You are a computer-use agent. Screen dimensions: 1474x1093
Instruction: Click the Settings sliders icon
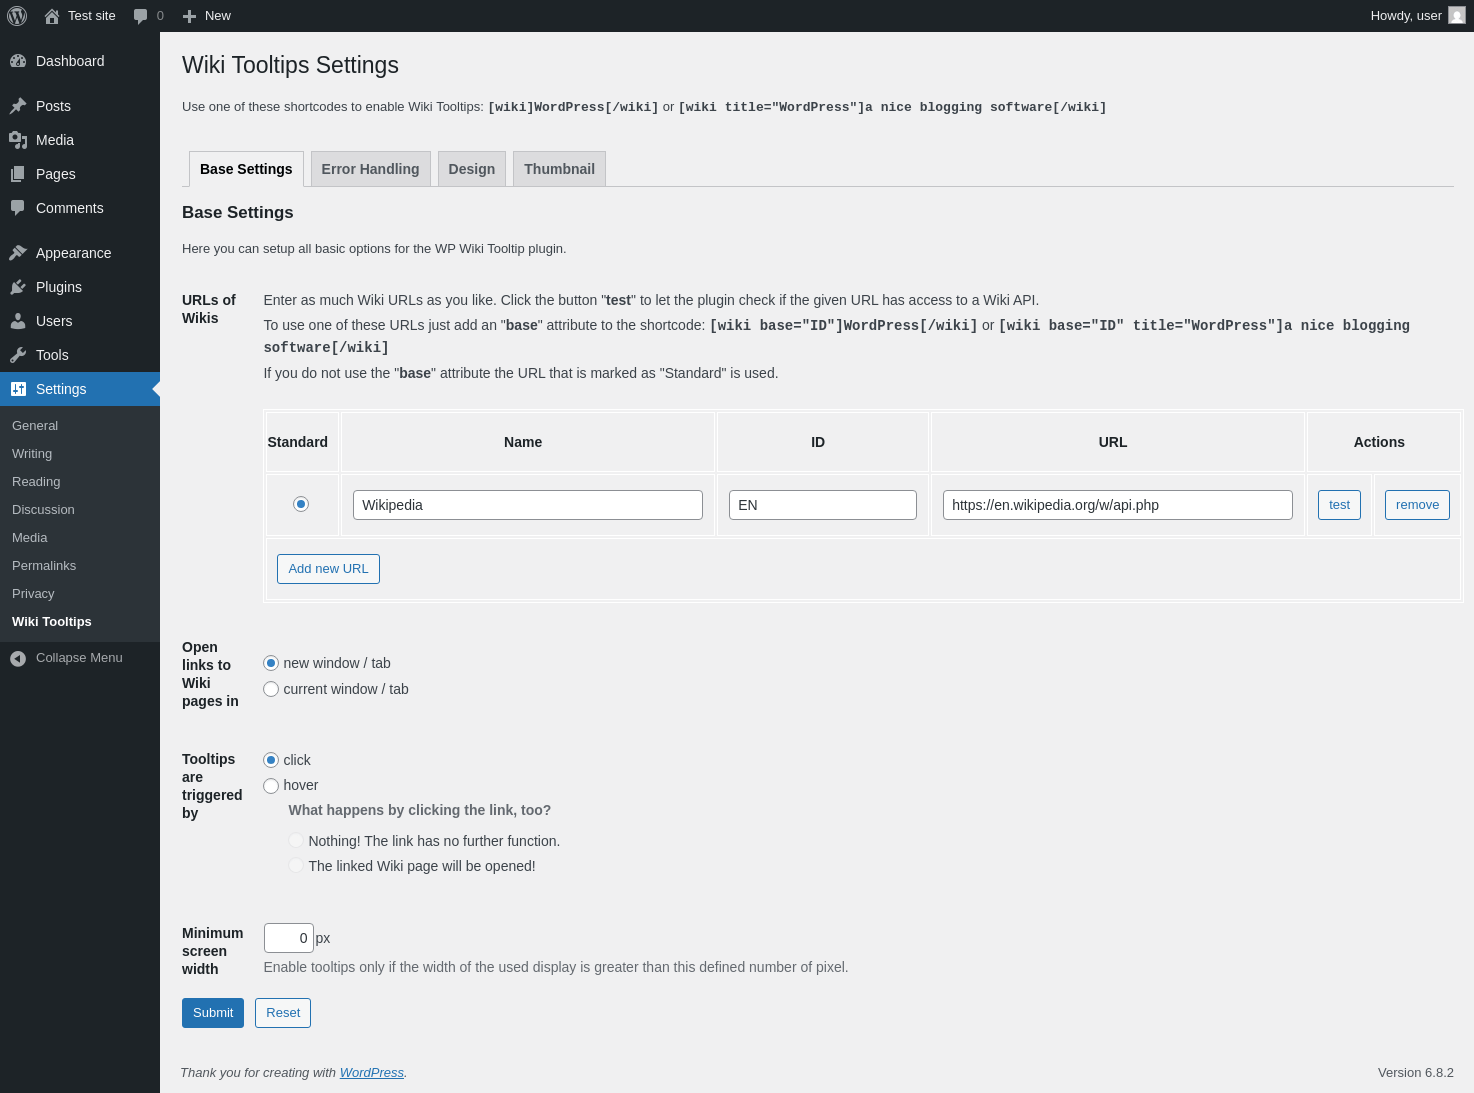pos(18,389)
